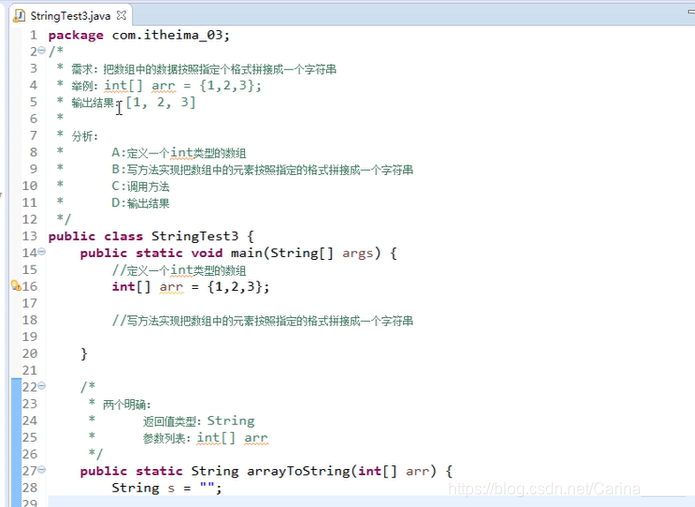Click the 'main' method name on line 14
This screenshot has width=695, height=507.
[x=246, y=253]
